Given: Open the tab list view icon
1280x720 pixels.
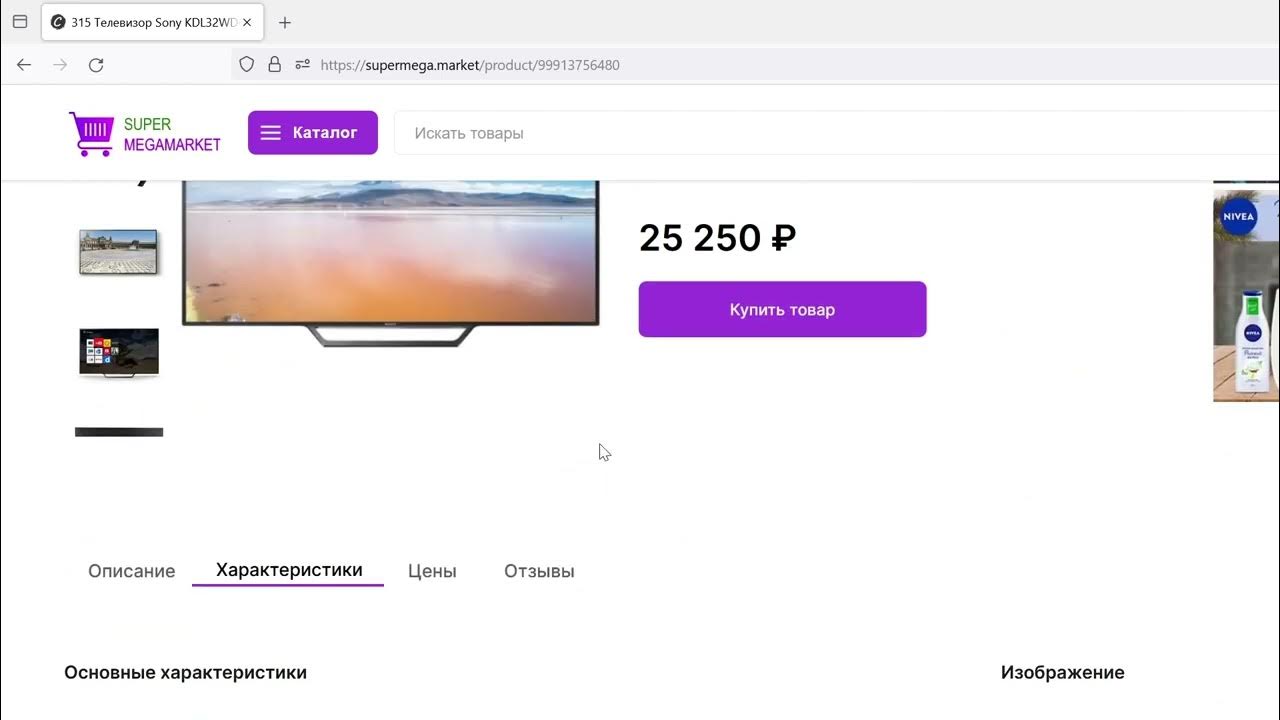Looking at the screenshot, I should coord(19,22).
